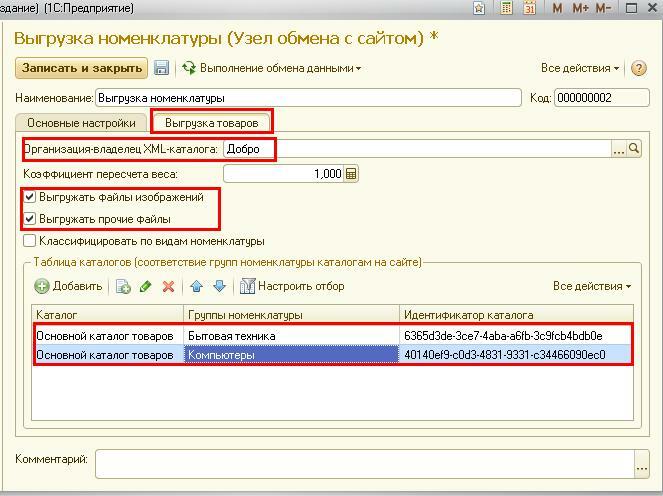Open calculator button in weight coefficient field
This screenshot has height=496, width=663.
[x=351, y=174]
